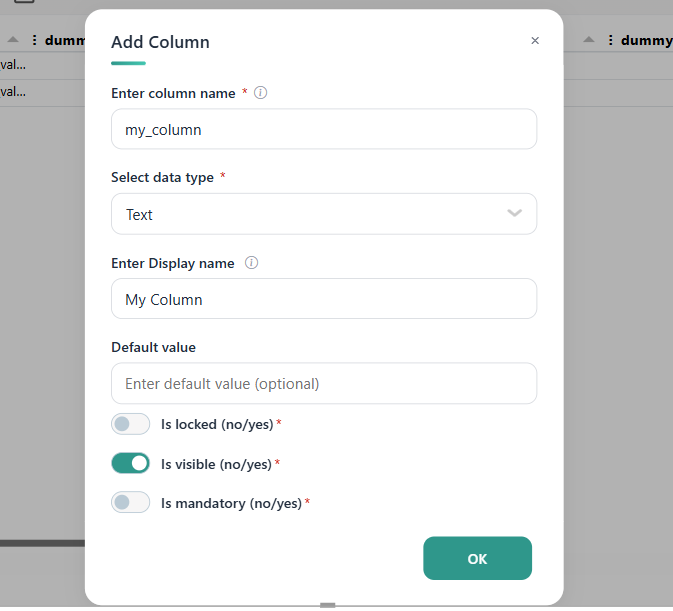The height and width of the screenshot is (611, 673).
Task: Click into the column name field
Action: [x=324, y=129]
